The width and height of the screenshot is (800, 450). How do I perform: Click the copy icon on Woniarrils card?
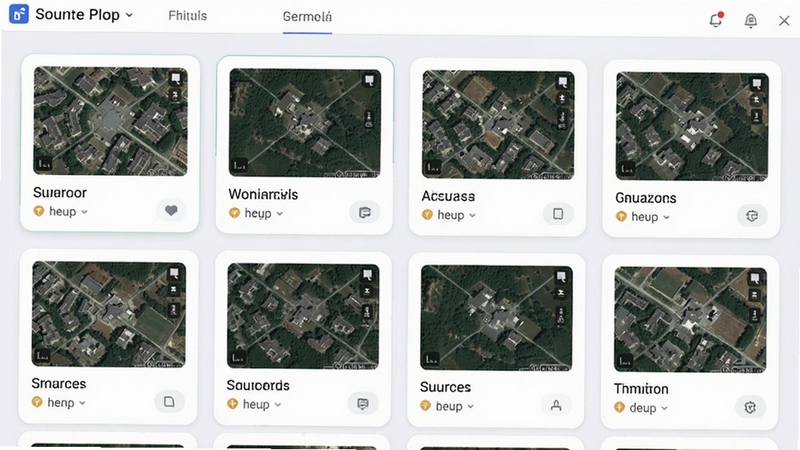click(364, 212)
